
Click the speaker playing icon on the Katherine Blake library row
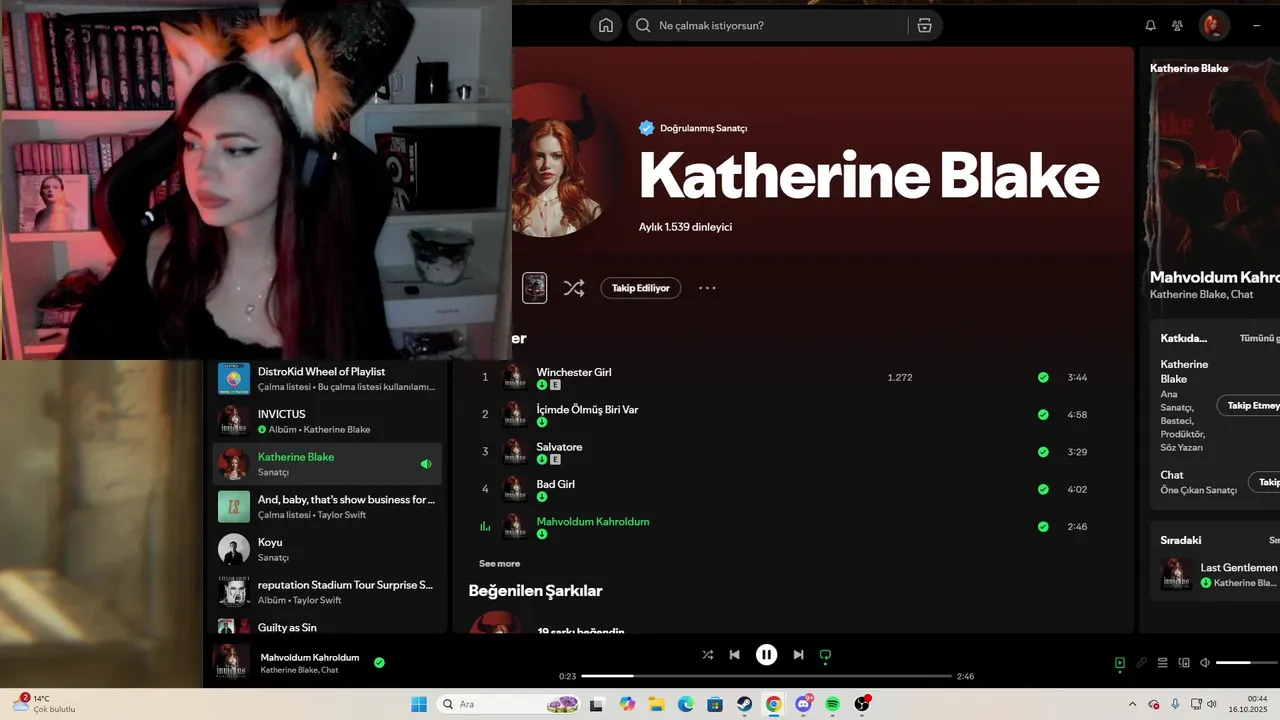point(426,464)
